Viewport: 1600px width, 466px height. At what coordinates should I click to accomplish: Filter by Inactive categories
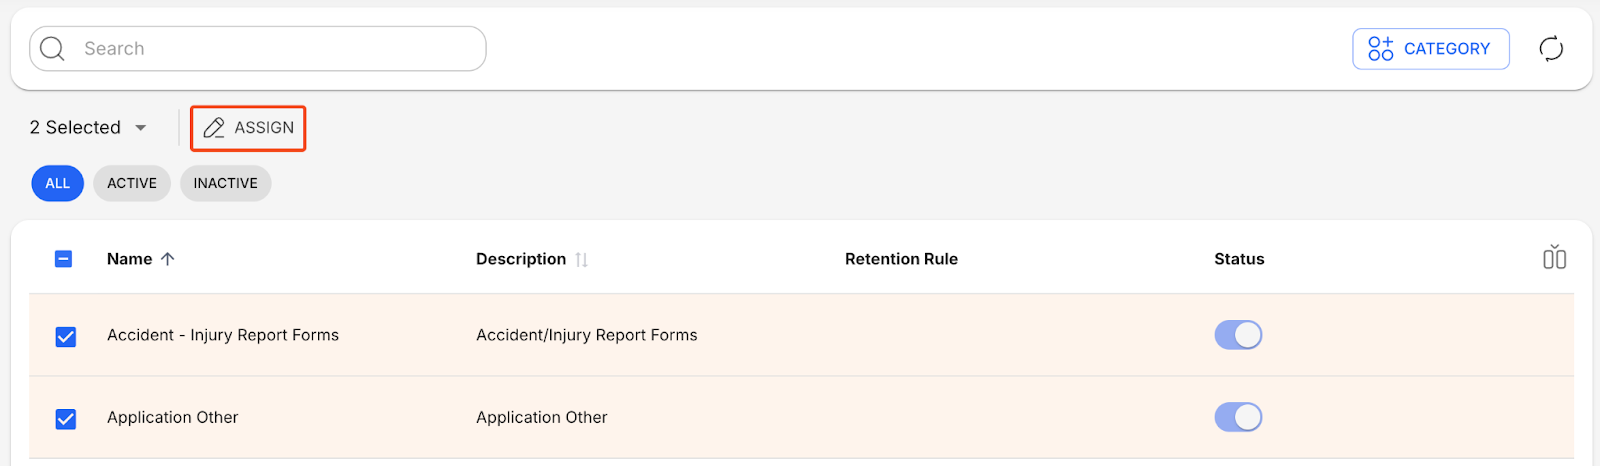coord(225,183)
